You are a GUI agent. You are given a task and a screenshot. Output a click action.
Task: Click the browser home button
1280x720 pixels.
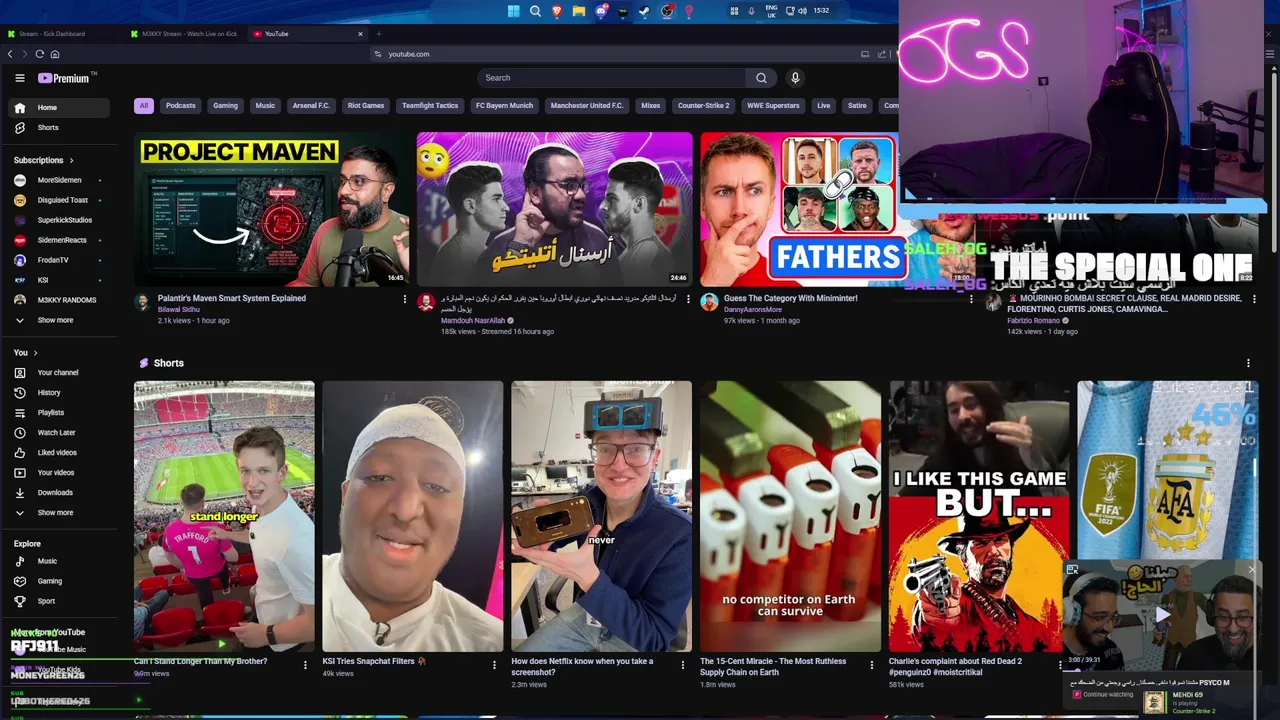[54, 54]
